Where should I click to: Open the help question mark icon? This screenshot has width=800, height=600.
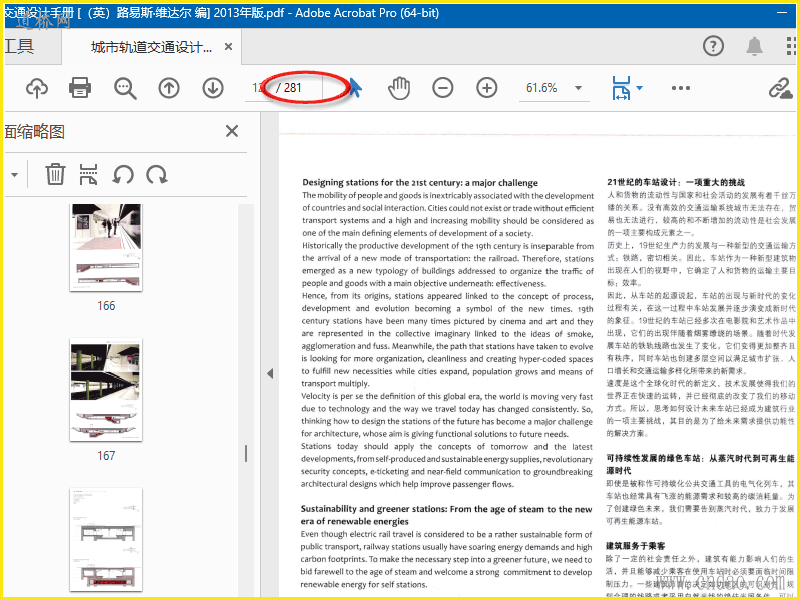(713, 46)
